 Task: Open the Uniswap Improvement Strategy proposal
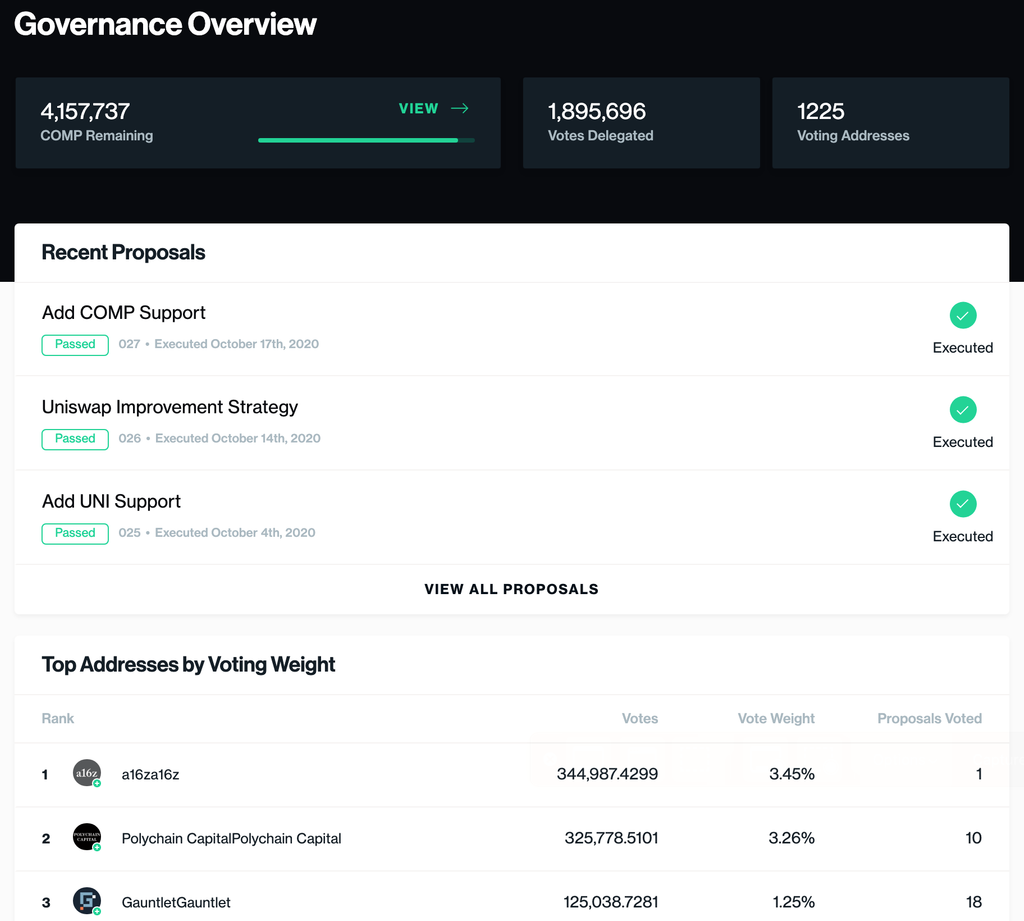[x=170, y=407]
